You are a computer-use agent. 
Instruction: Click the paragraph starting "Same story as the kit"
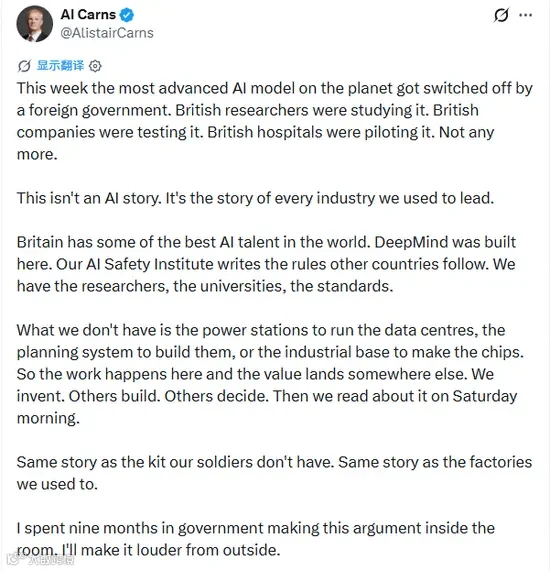click(x=274, y=473)
